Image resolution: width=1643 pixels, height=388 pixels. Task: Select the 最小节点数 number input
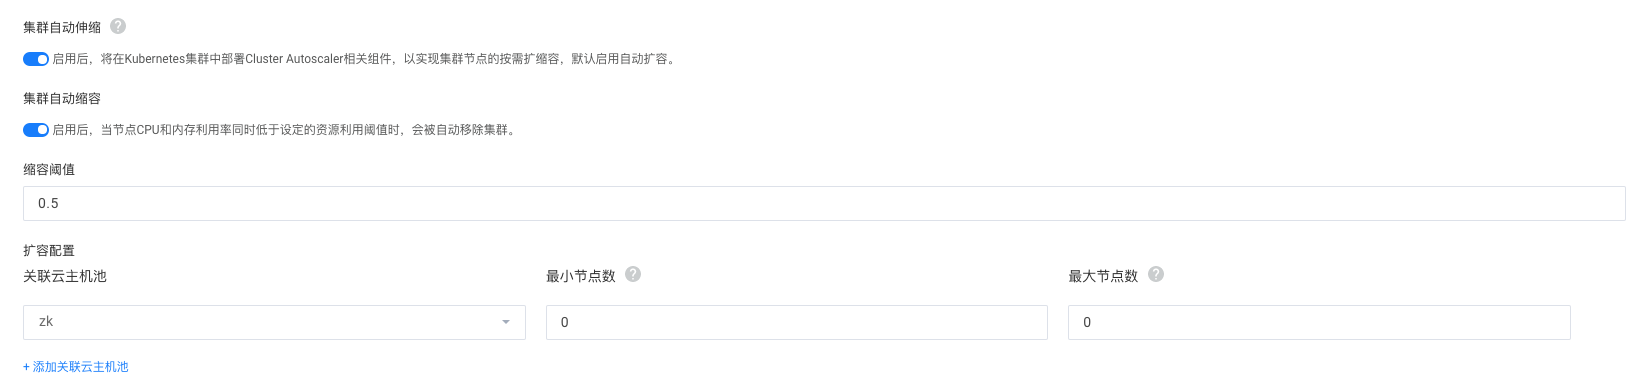point(797,322)
